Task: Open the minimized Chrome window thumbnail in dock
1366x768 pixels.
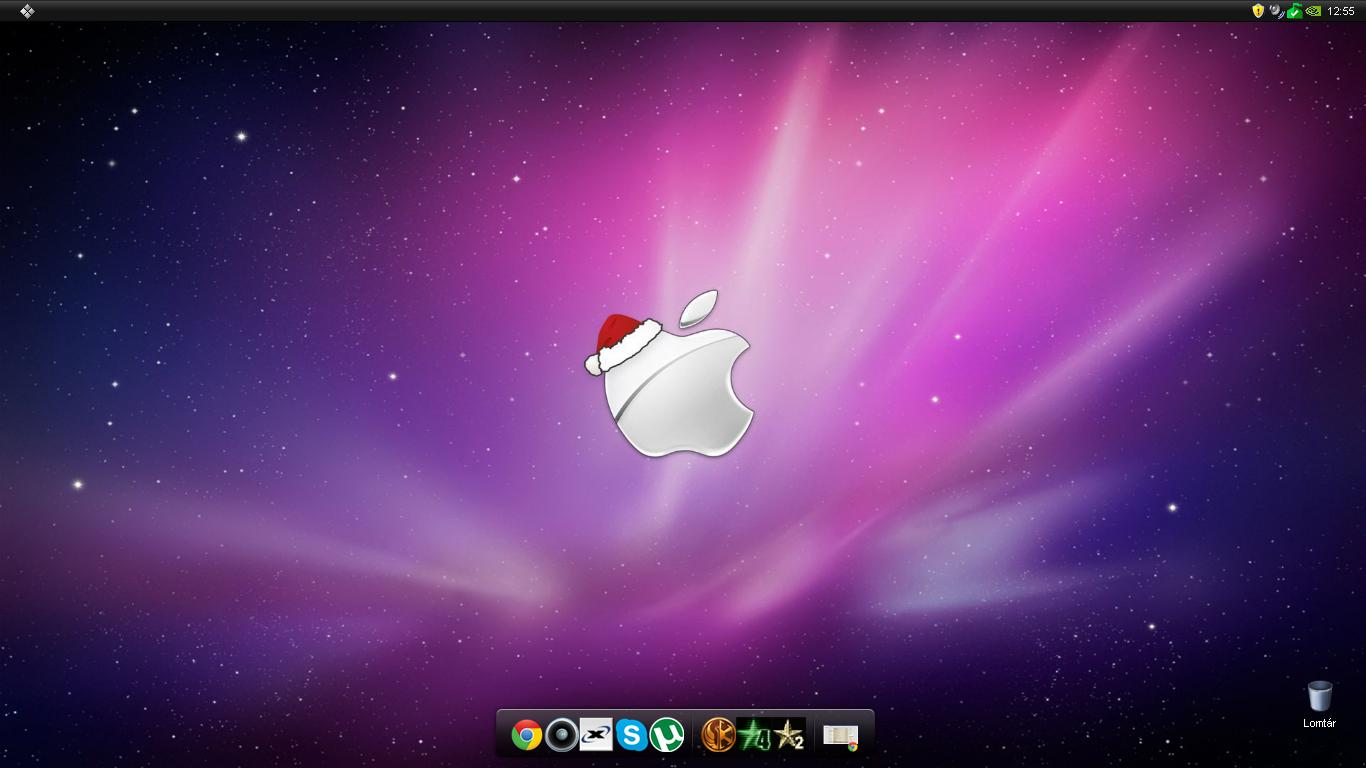Action: pyautogui.click(x=841, y=737)
